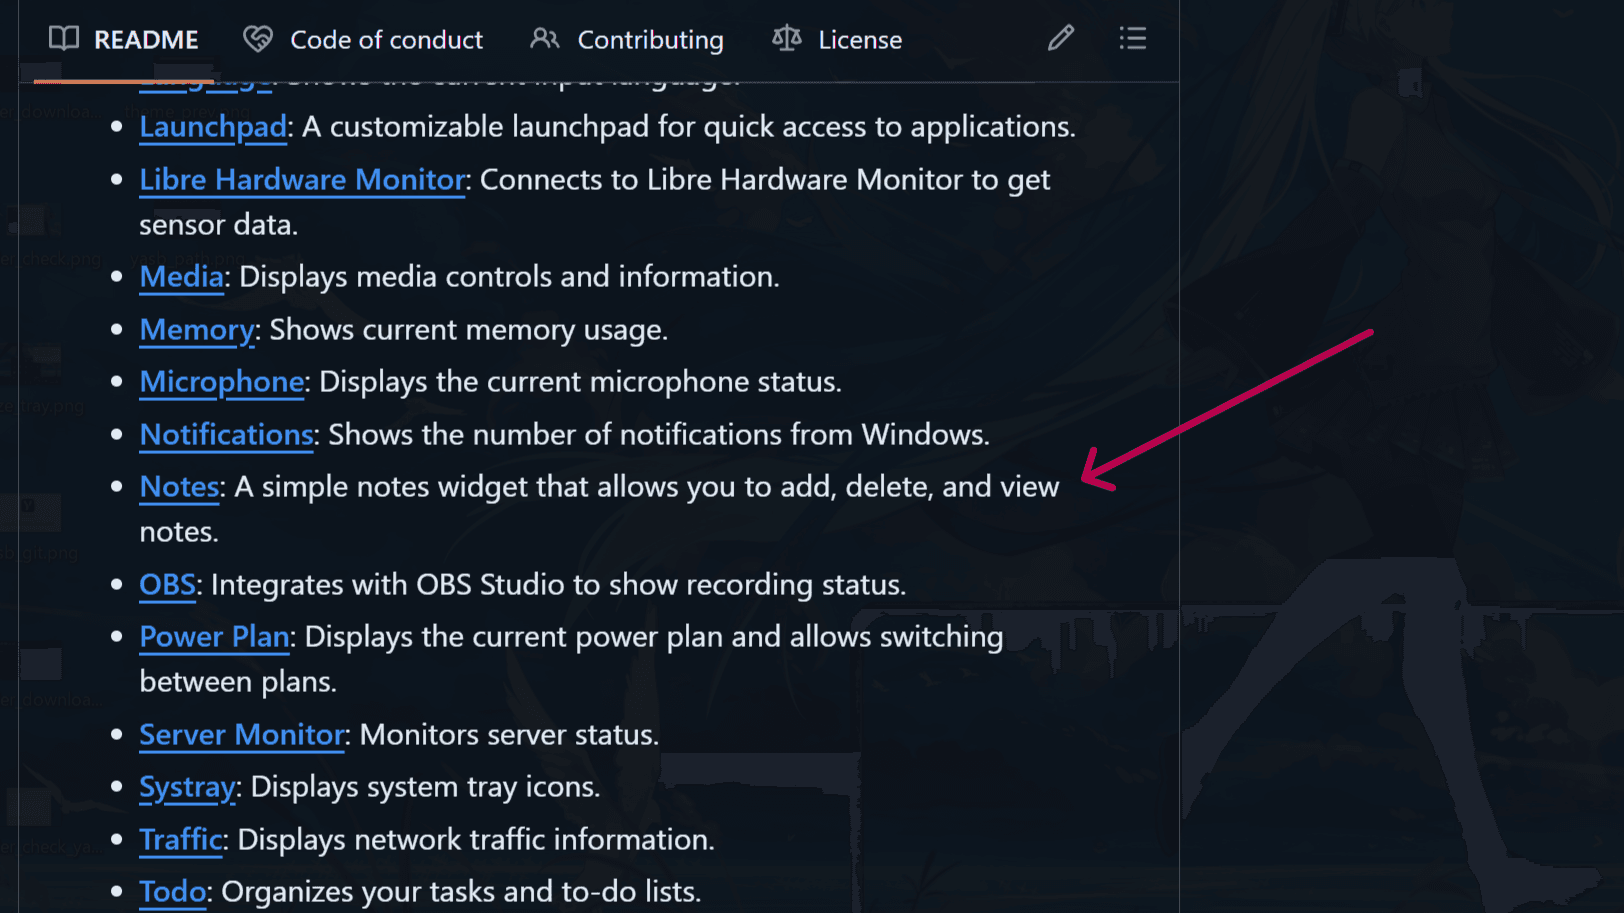Open the Launchpad widget link
The image size is (1624, 913).
click(213, 127)
